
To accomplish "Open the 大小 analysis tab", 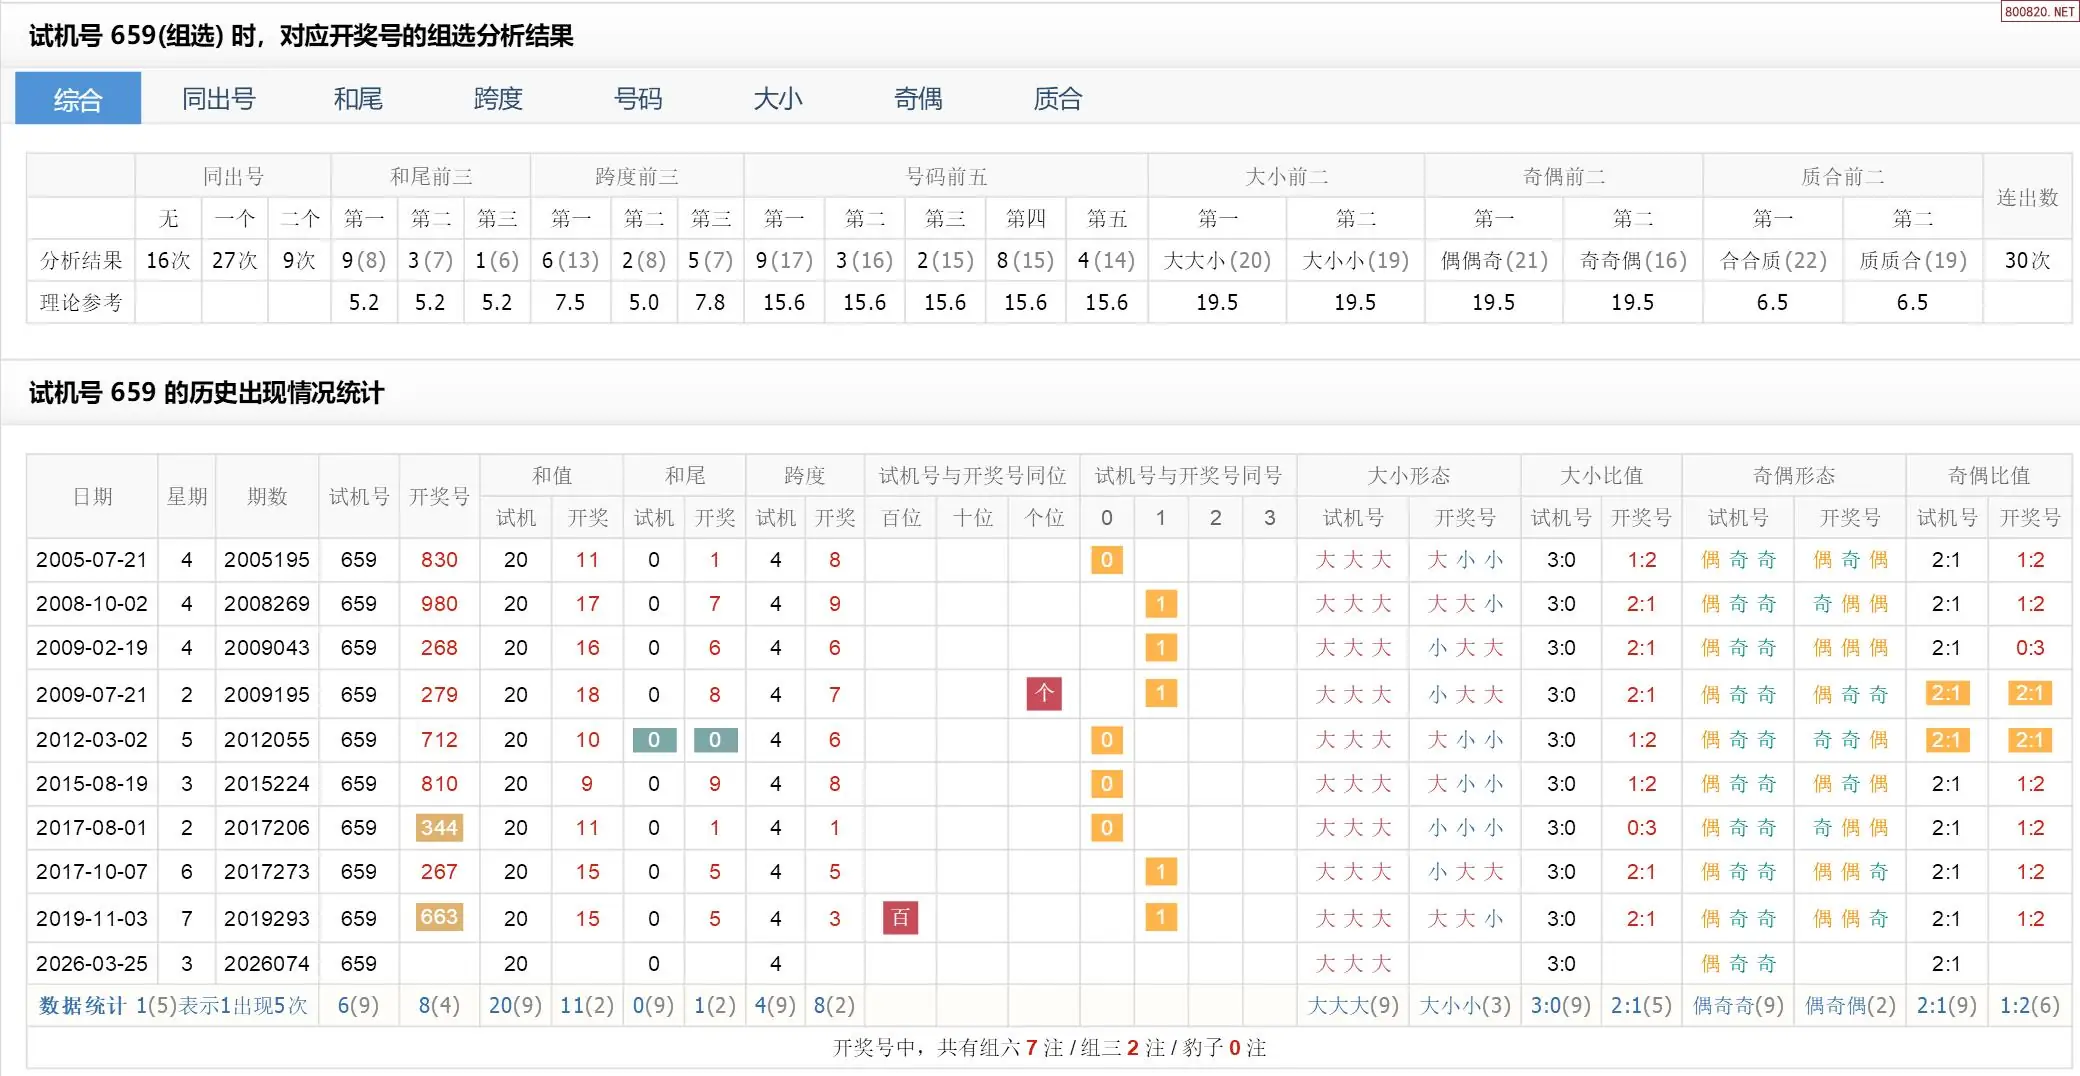I will (778, 99).
